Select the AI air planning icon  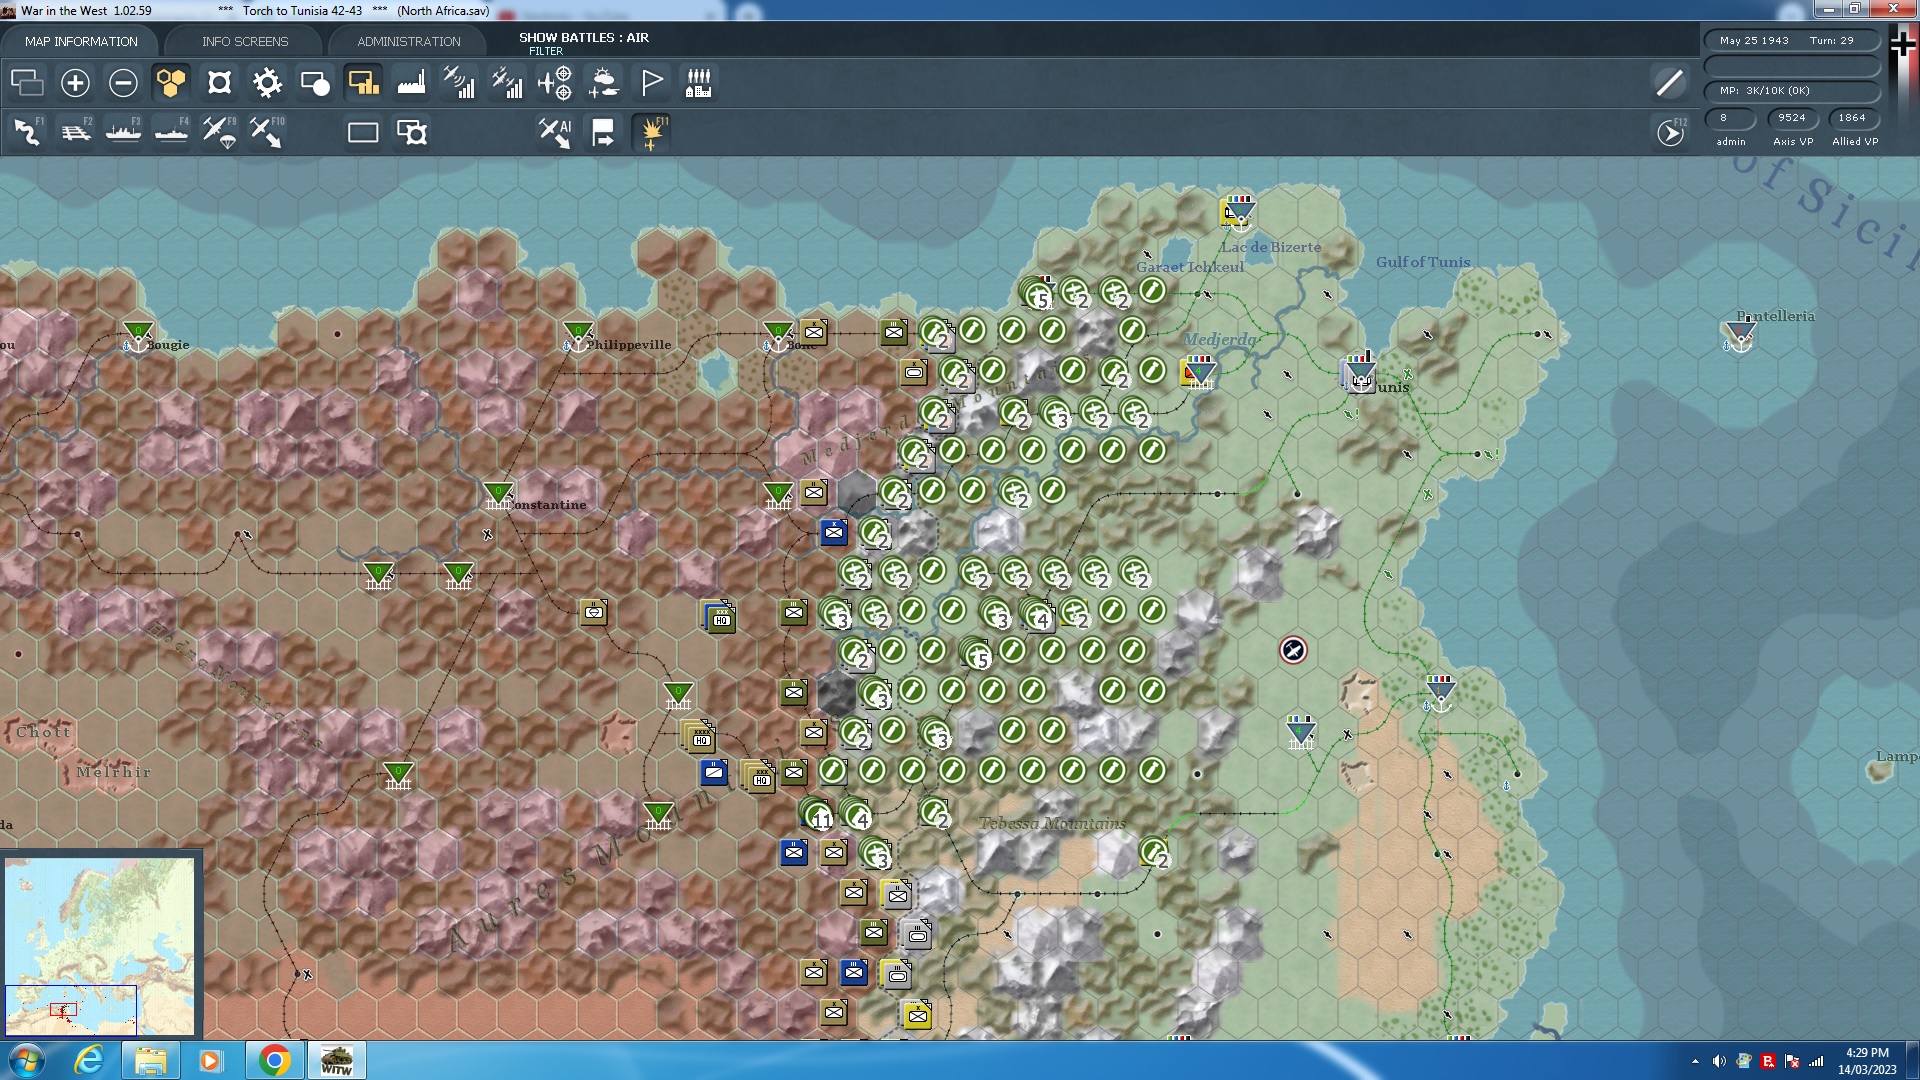point(555,131)
